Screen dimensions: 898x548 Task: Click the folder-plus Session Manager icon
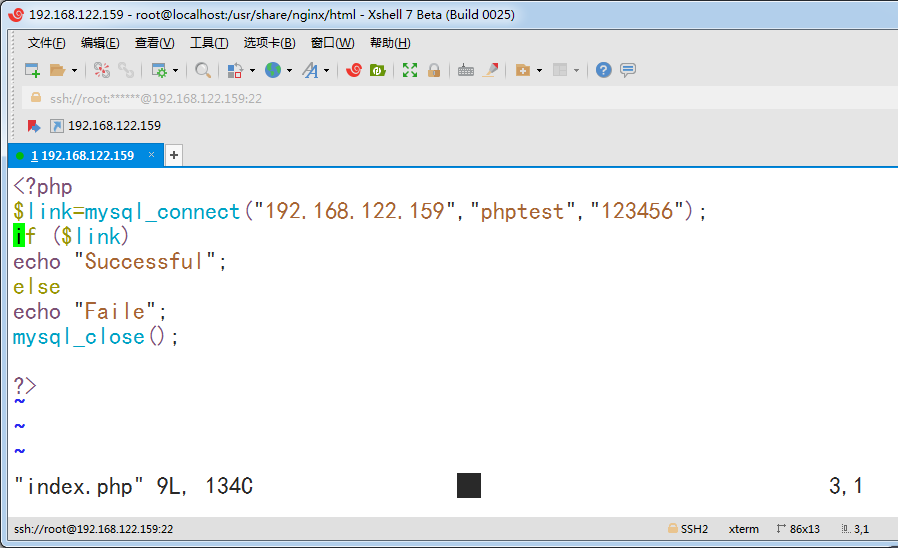coord(523,70)
